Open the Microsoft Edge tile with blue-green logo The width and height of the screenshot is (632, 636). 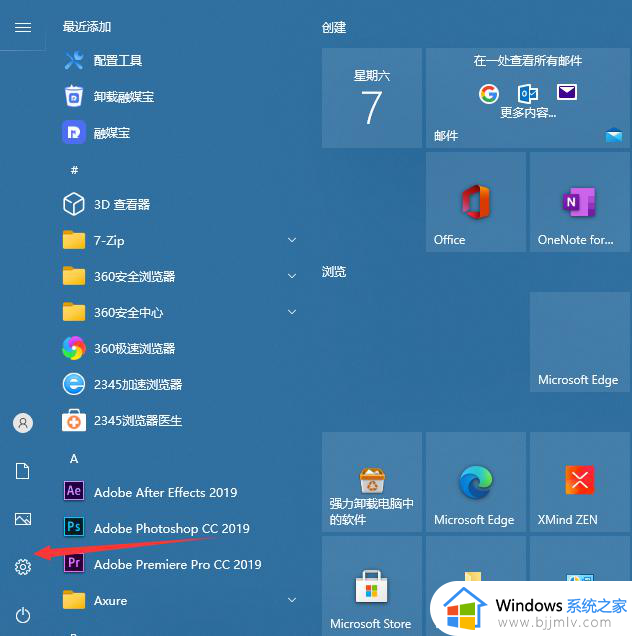pyautogui.click(x=476, y=482)
